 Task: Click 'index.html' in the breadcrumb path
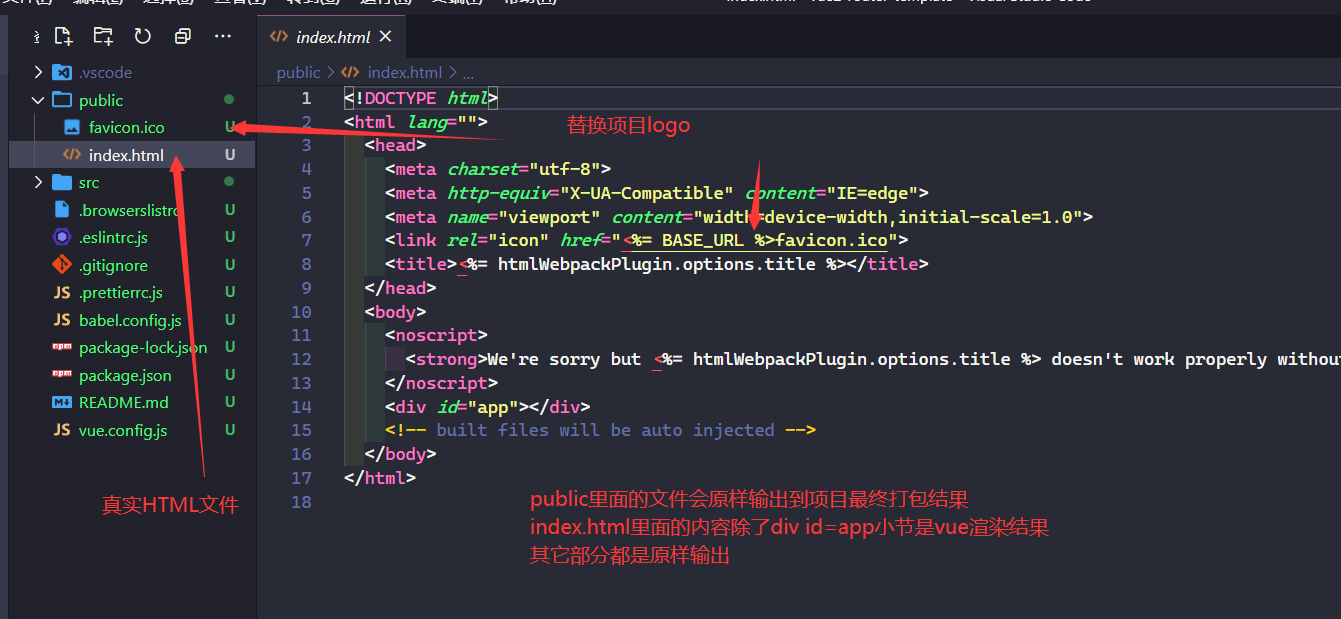[x=404, y=72]
